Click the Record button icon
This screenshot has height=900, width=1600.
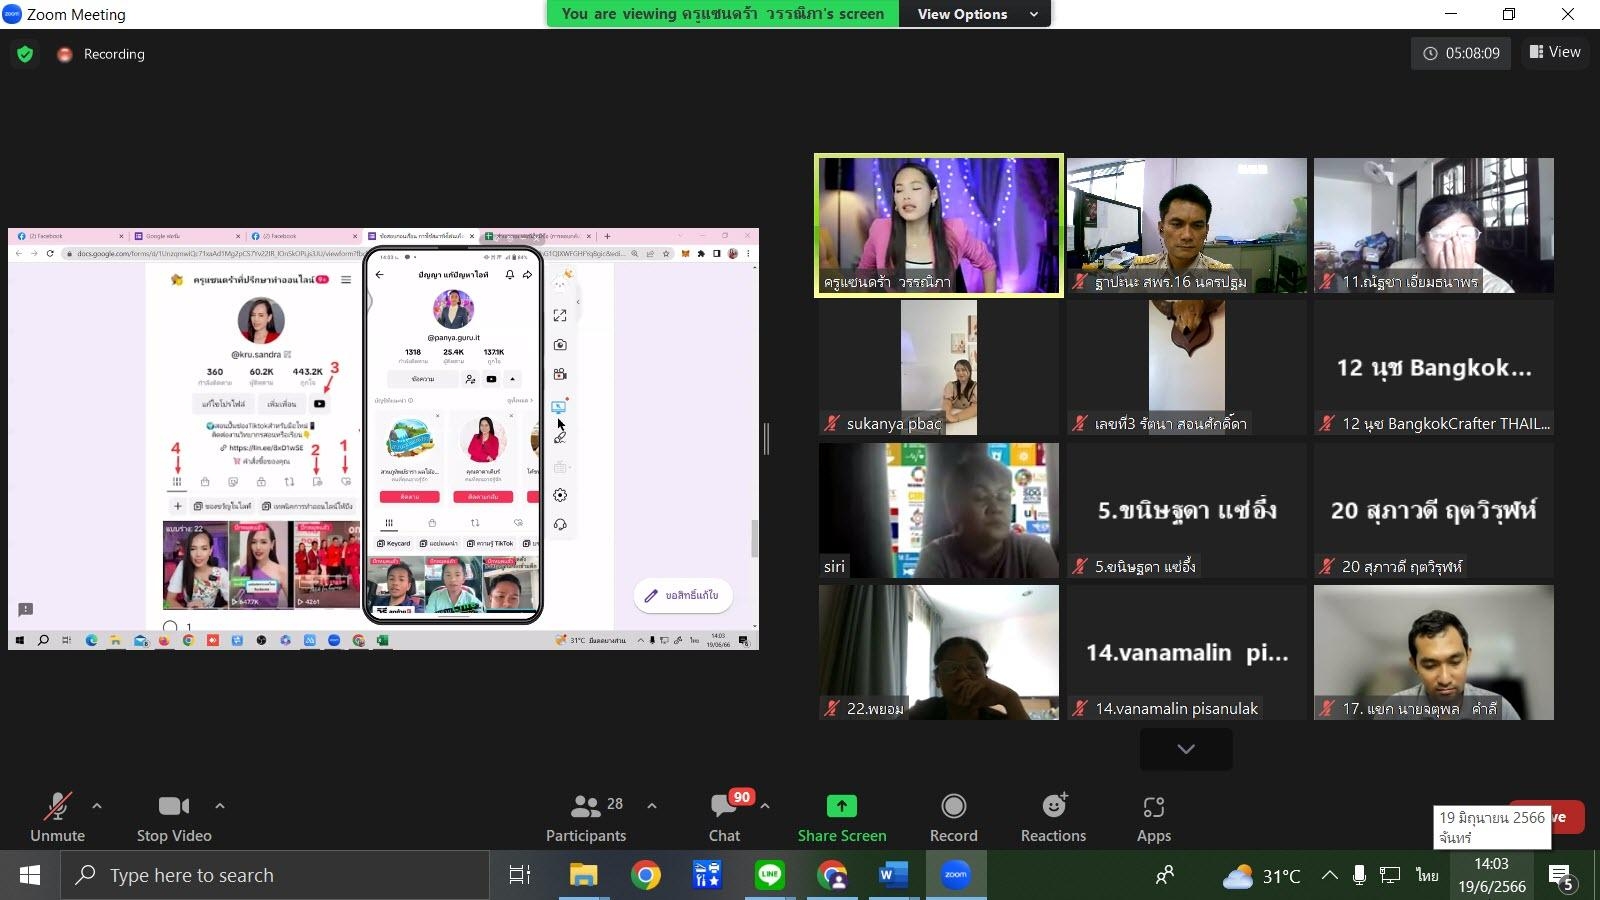(x=953, y=806)
